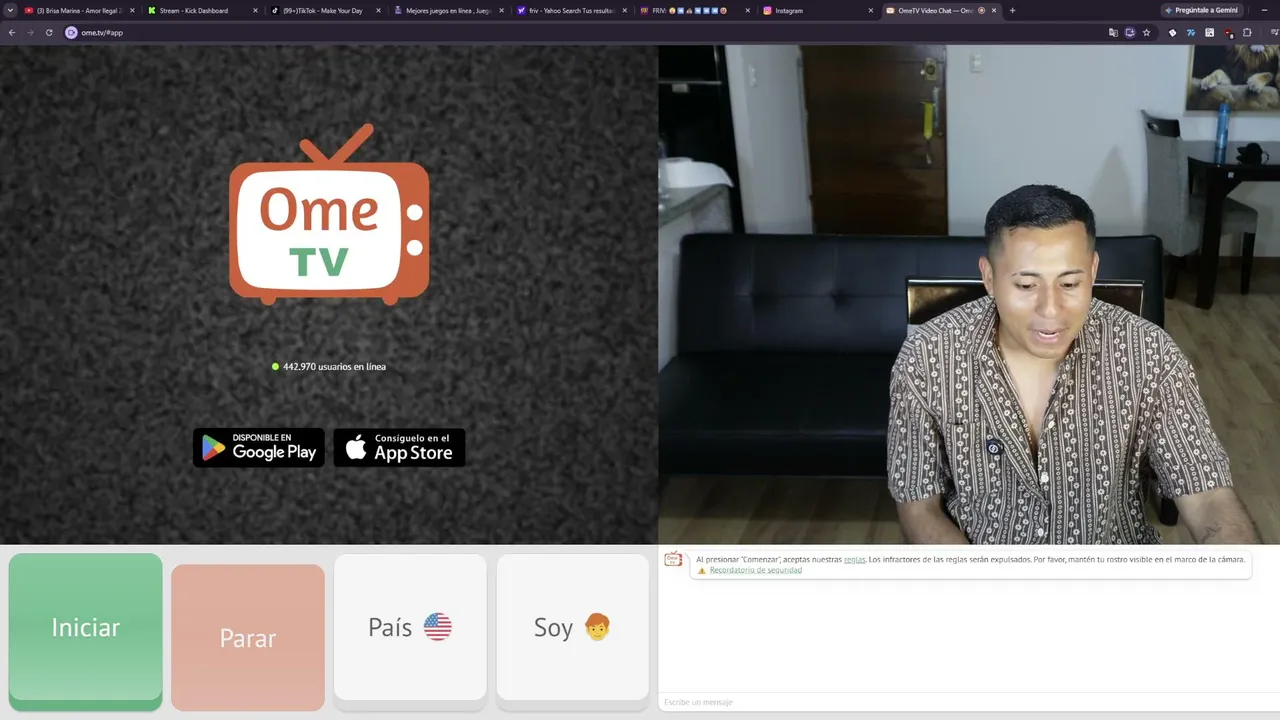This screenshot has height=720, width=1280.
Task: Click the Iniciar button to start chatting
Action: pyautogui.click(x=85, y=631)
